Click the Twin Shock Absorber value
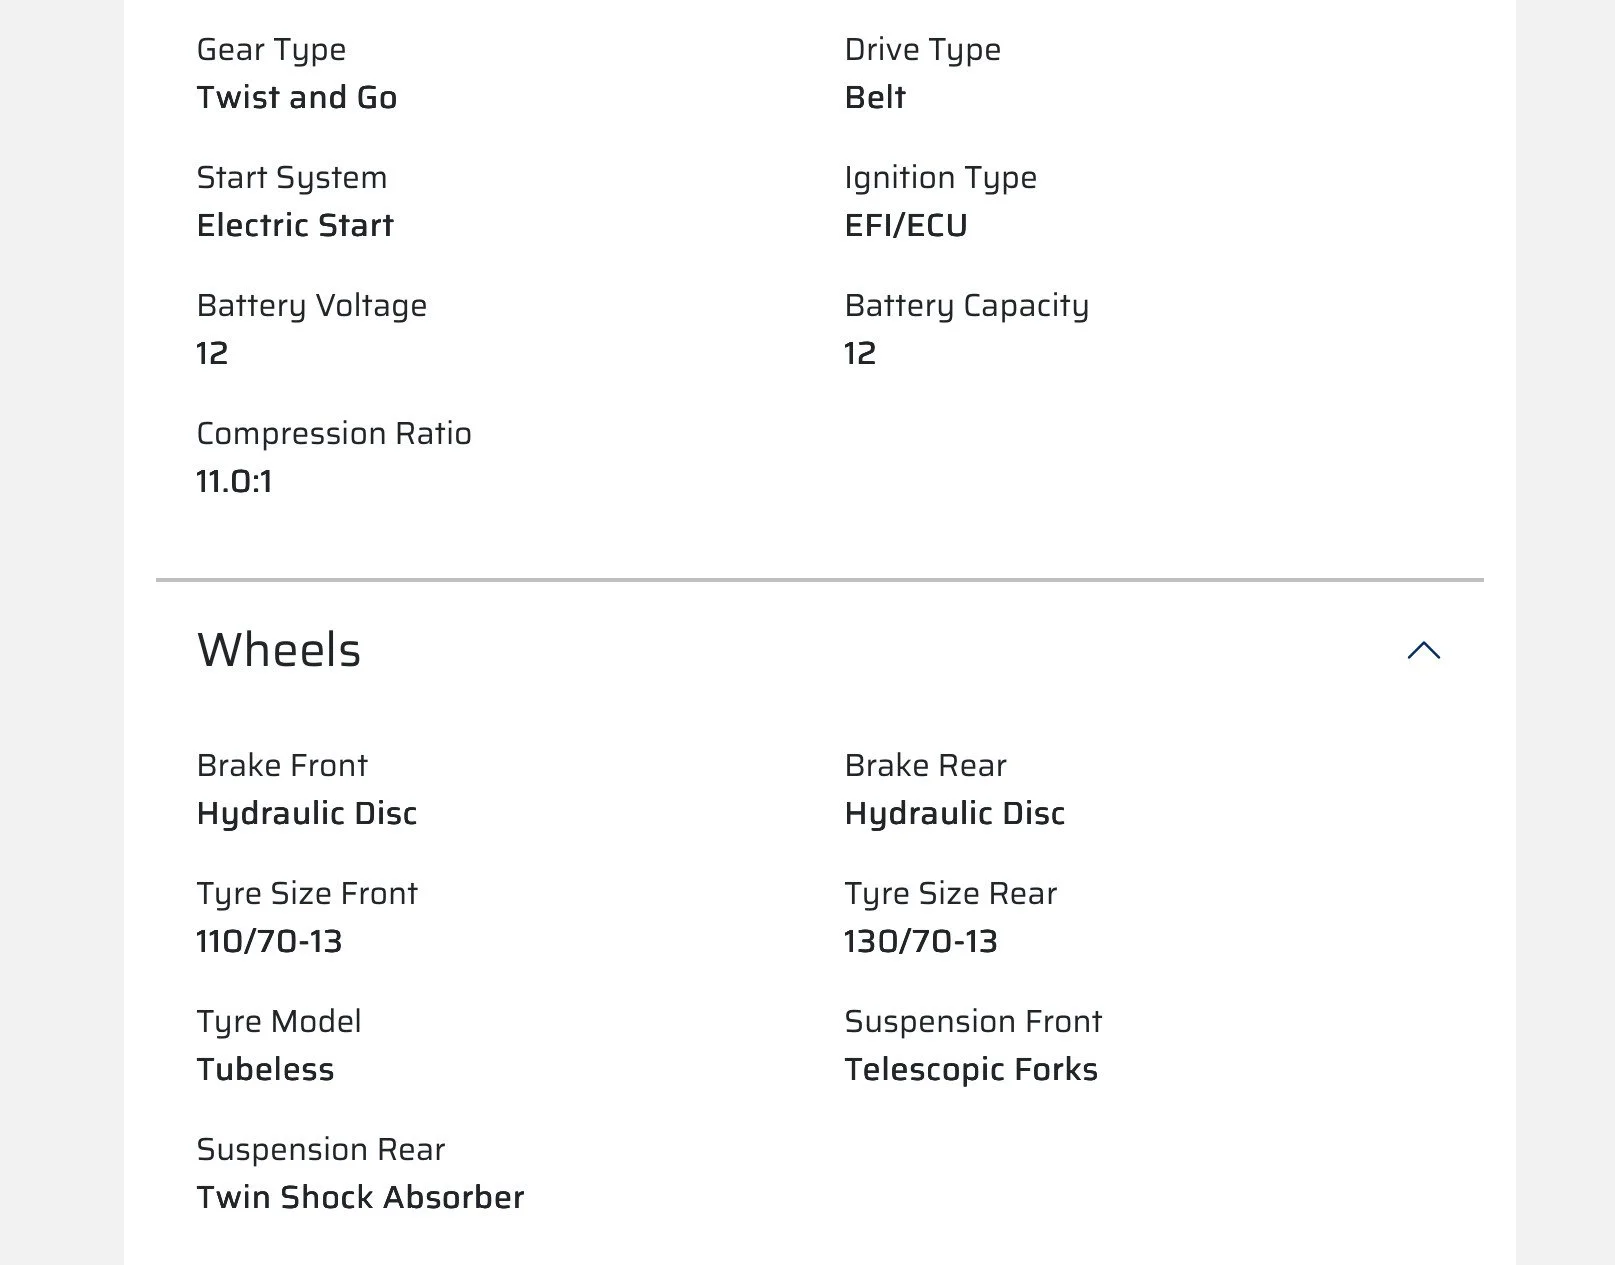 [x=360, y=1197]
